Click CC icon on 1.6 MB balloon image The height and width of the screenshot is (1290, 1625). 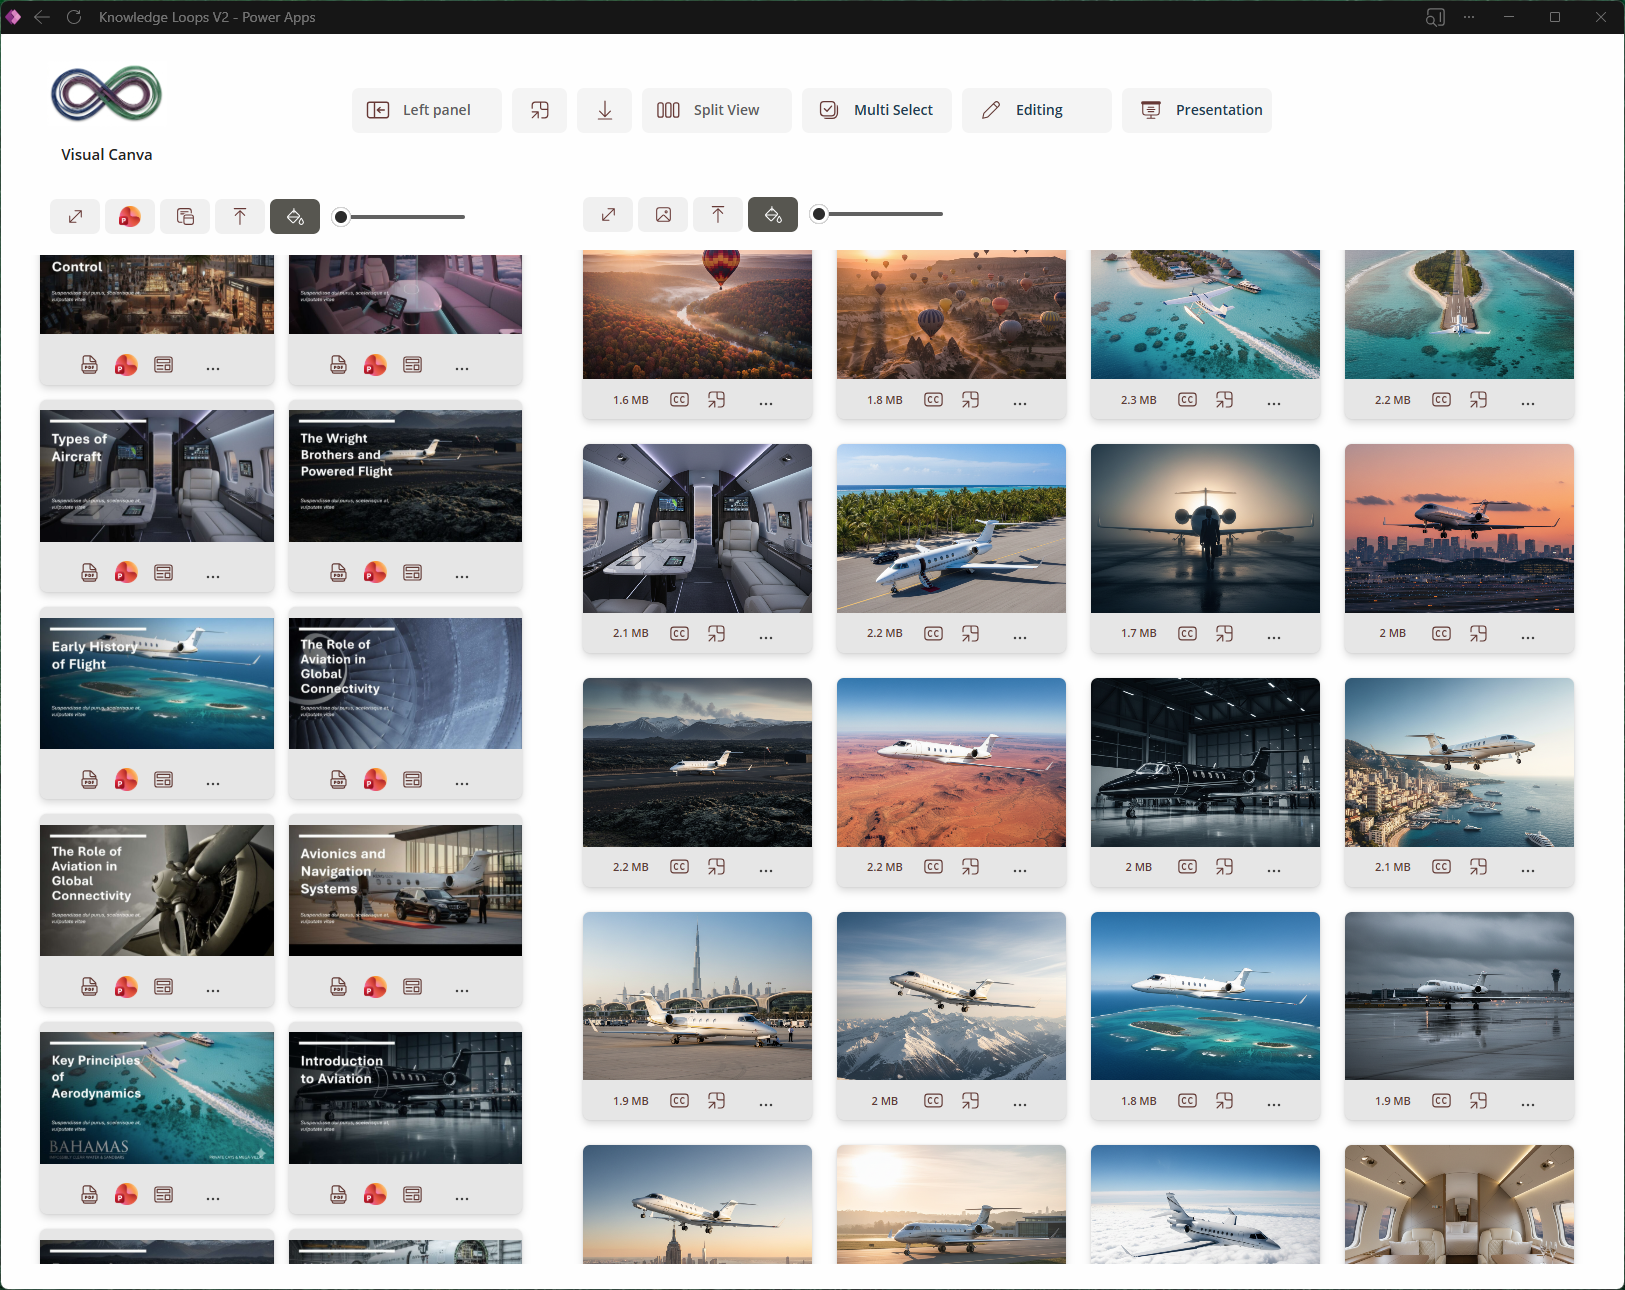680,399
